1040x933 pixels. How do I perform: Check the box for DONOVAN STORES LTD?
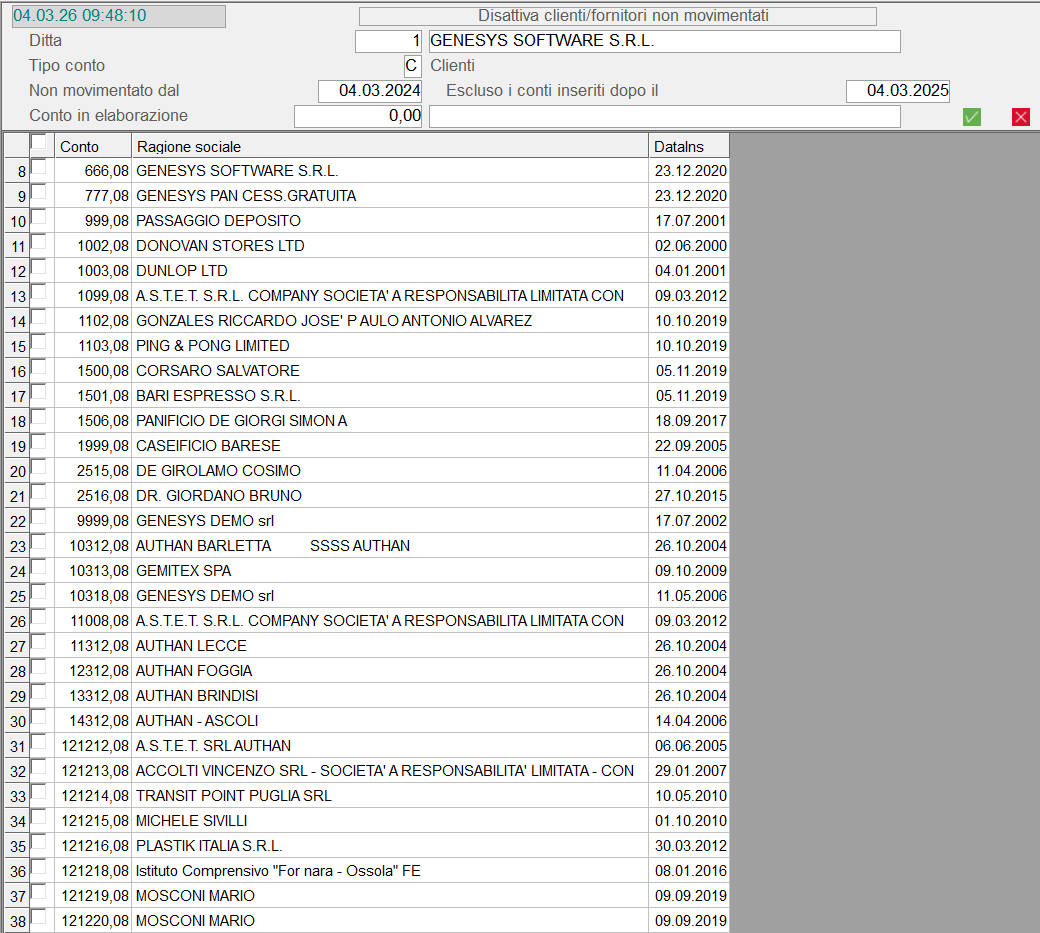pos(38,242)
